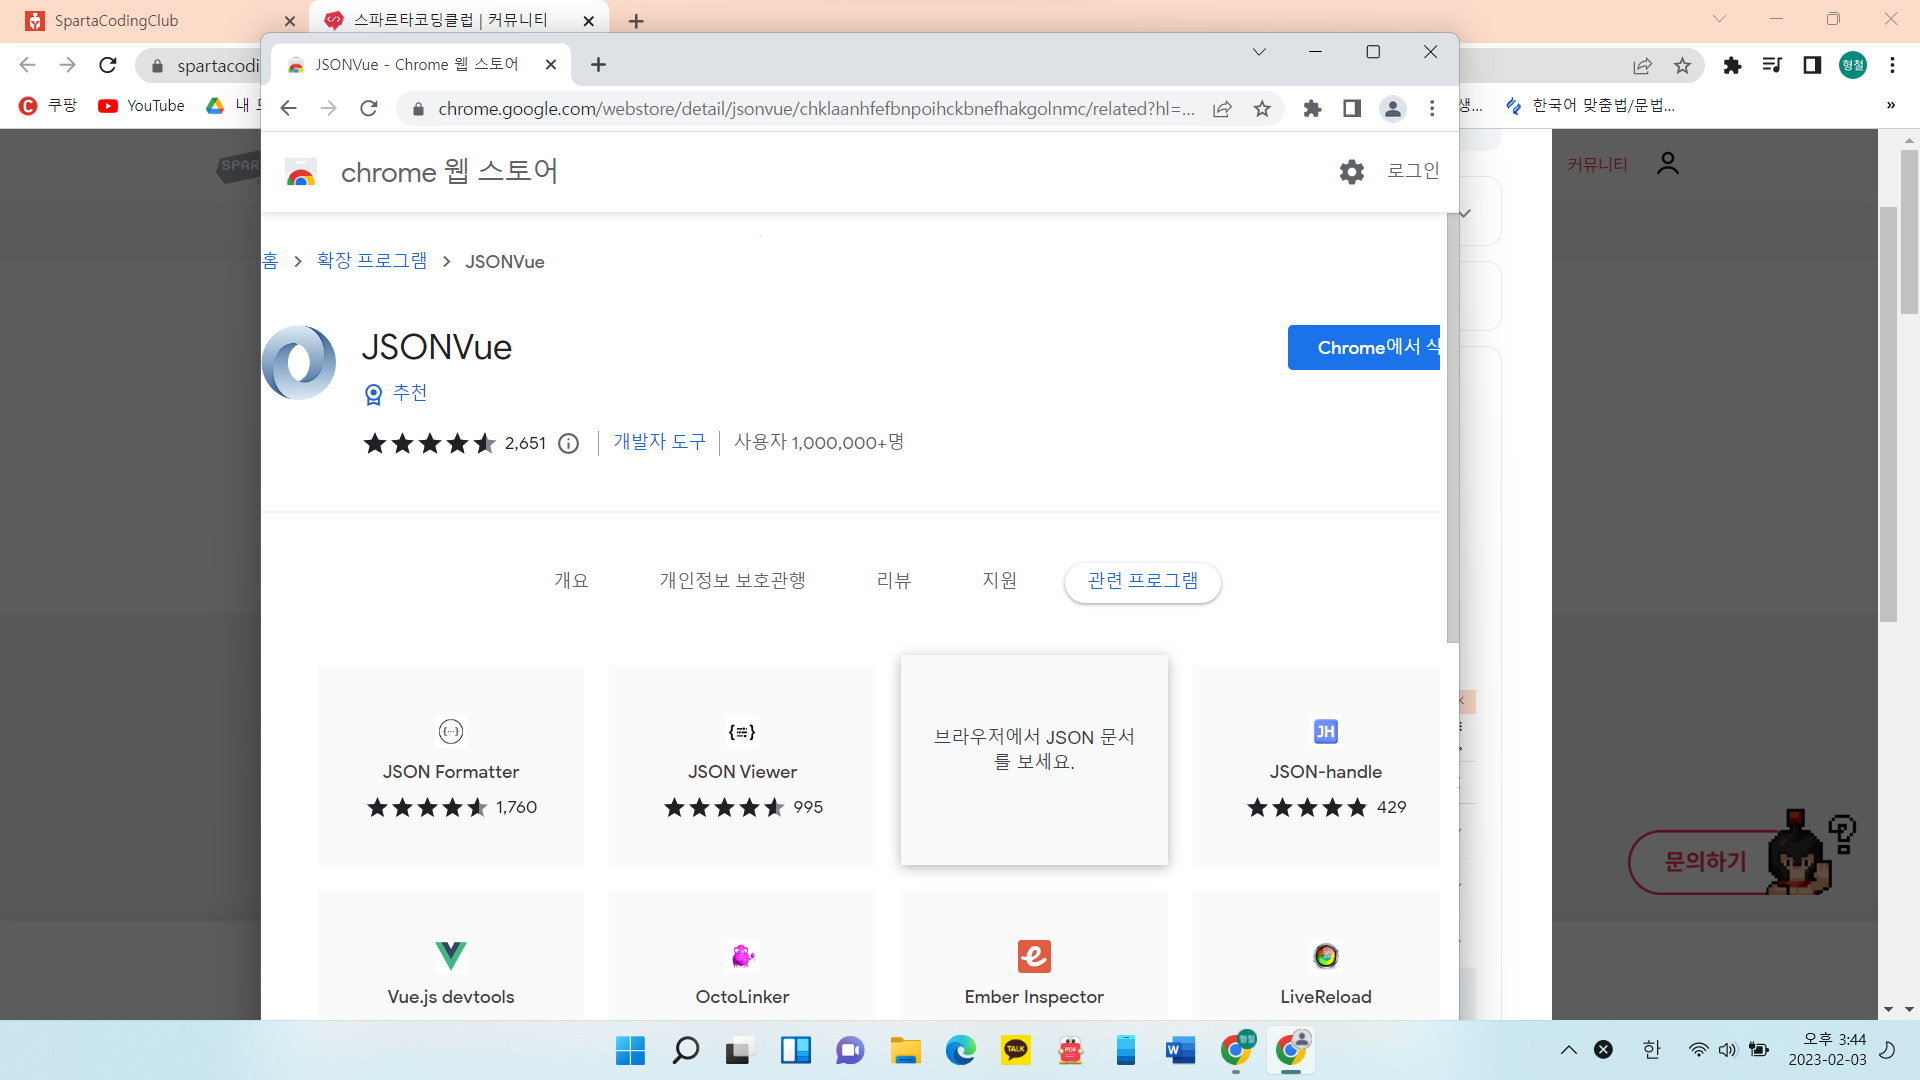Click the JSONVue extension logo
The width and height of the screenshot is (1920, 1080).
tap(299, 362)
